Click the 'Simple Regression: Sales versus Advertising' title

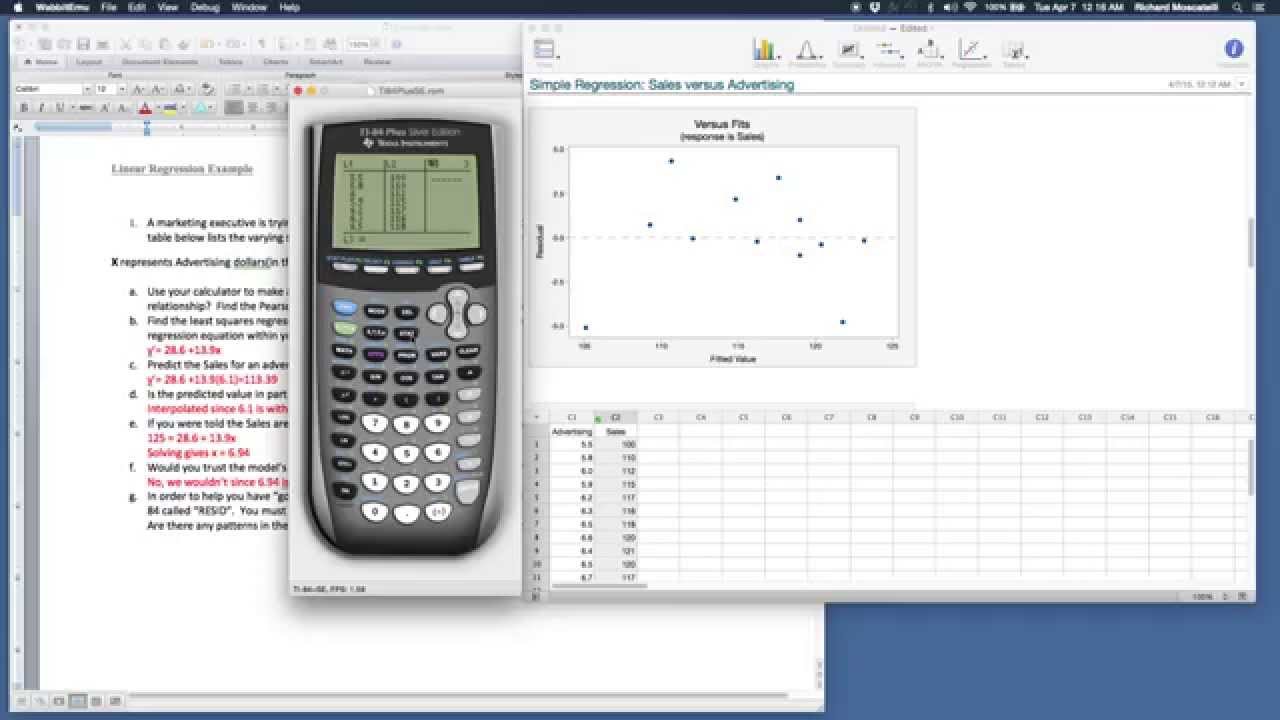click(x=662, y=85)
